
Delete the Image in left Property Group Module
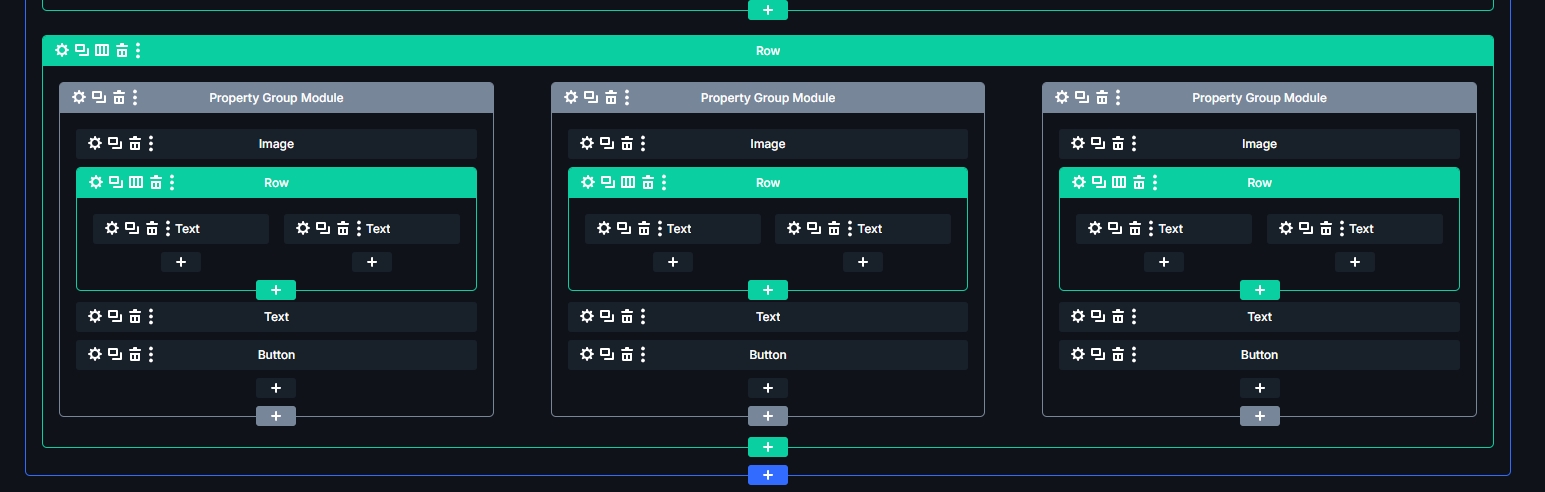pos(135,143)
